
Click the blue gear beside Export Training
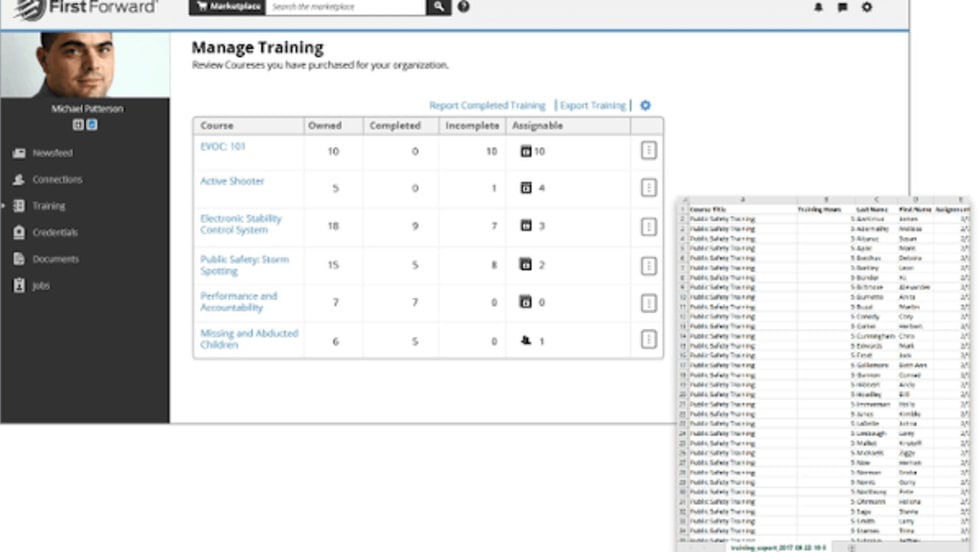click(x=645, y=105)
